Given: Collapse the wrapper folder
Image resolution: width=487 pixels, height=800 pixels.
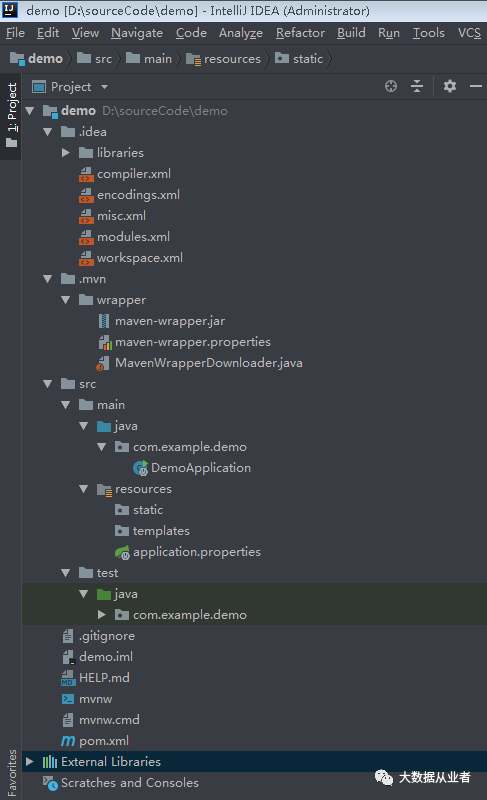Looking at the screenshot, I should click(66, 300).
